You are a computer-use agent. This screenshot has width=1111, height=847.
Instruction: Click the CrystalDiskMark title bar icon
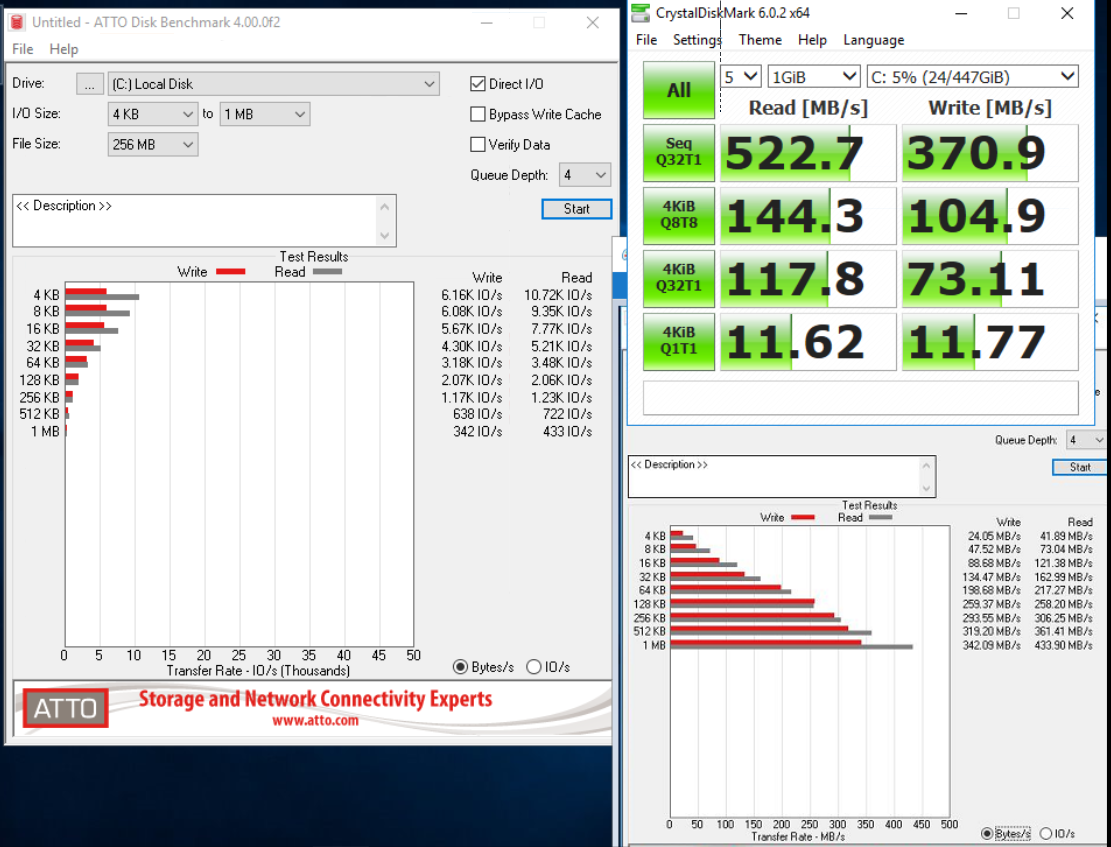click(641, 13)
